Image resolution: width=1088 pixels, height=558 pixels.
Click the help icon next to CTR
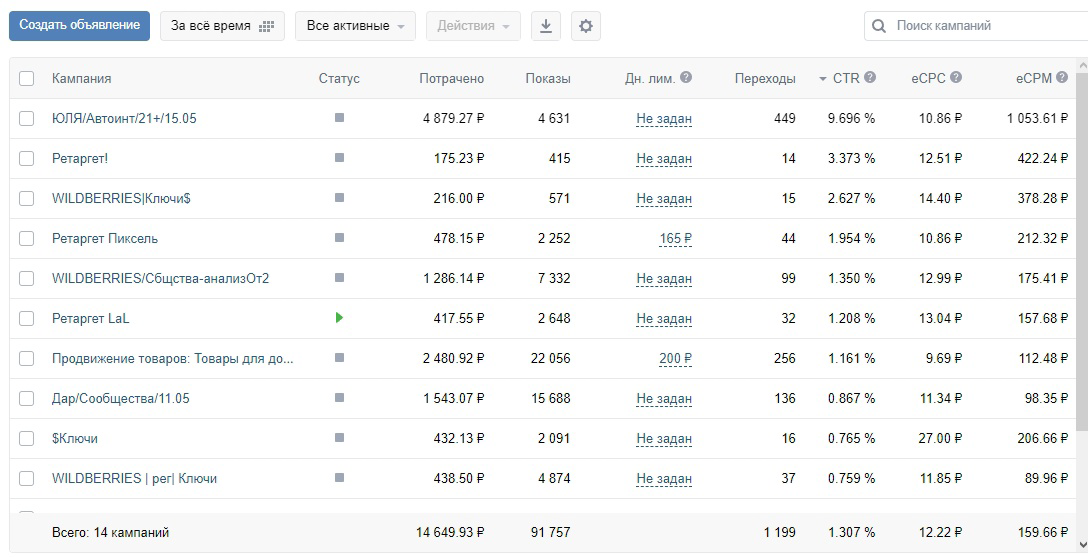(869, 78)
